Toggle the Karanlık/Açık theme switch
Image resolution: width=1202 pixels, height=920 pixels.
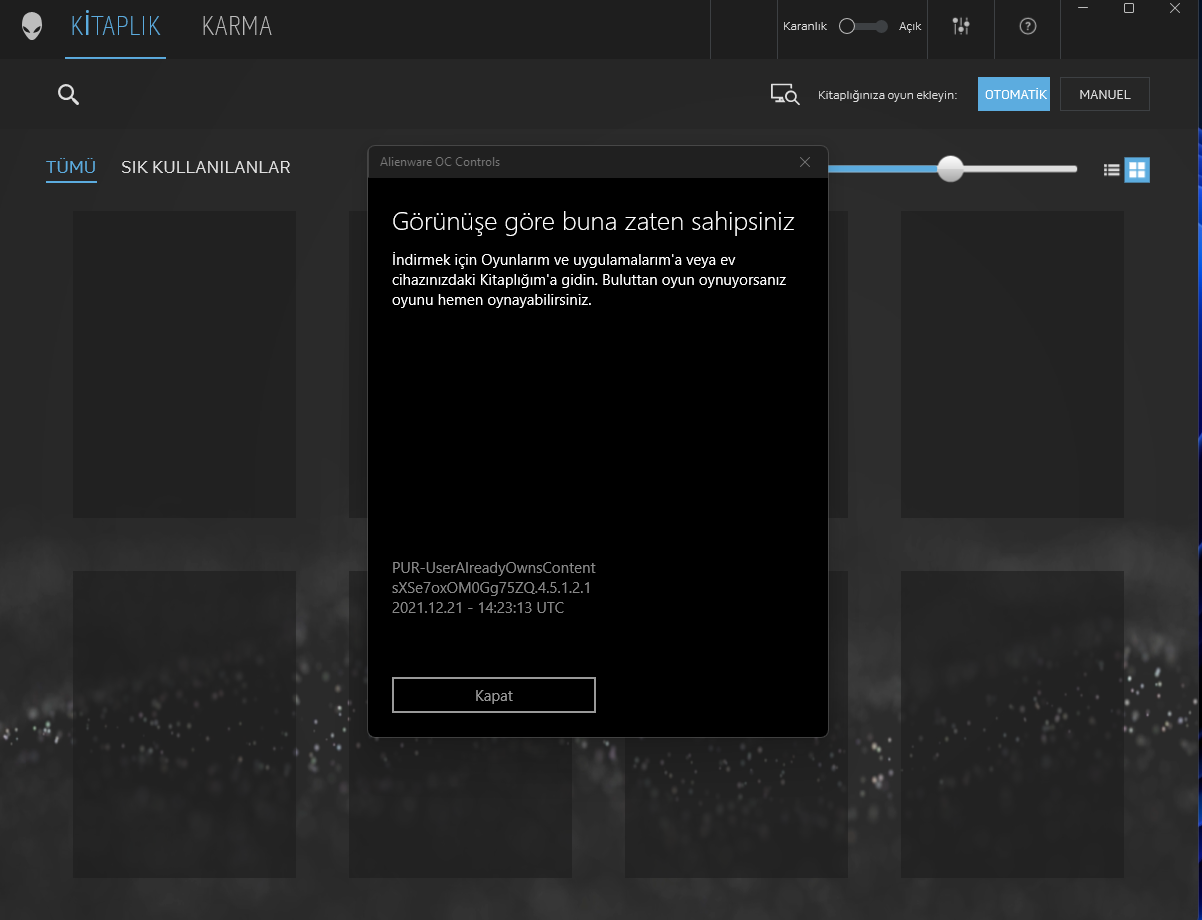[x=863, y=27]
